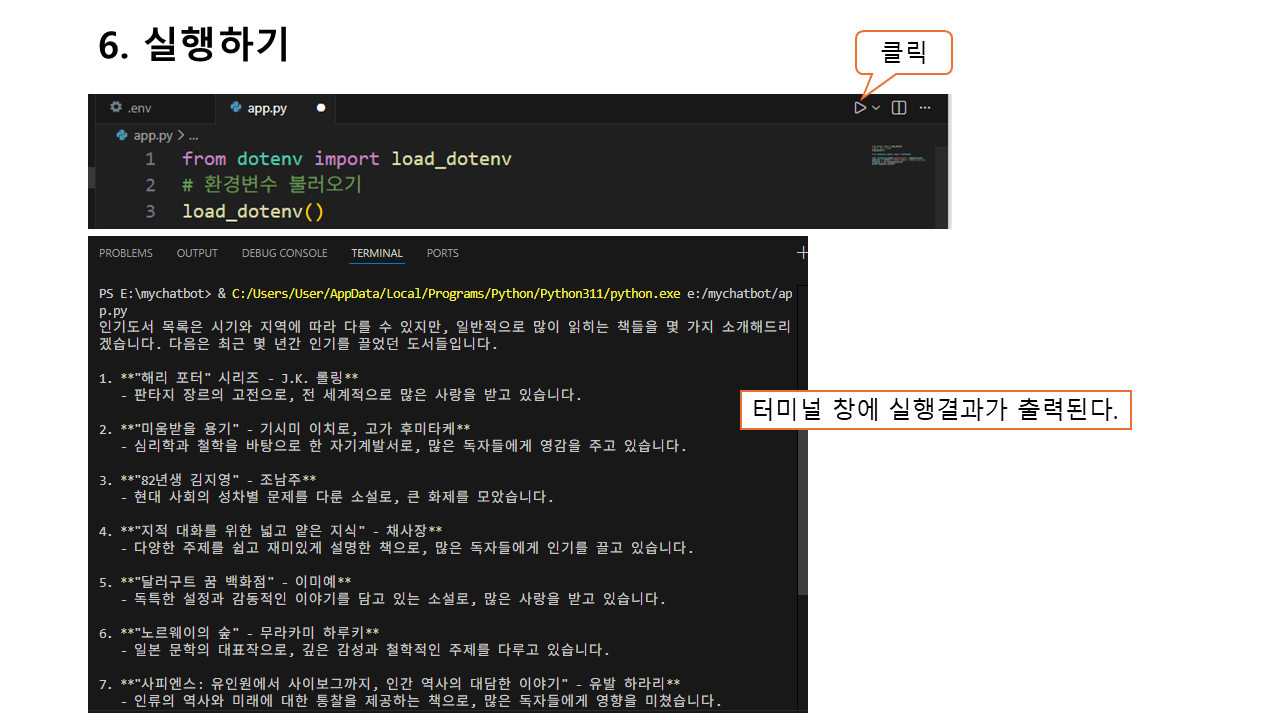Open the PROBLEMS panel

point(125,253)
